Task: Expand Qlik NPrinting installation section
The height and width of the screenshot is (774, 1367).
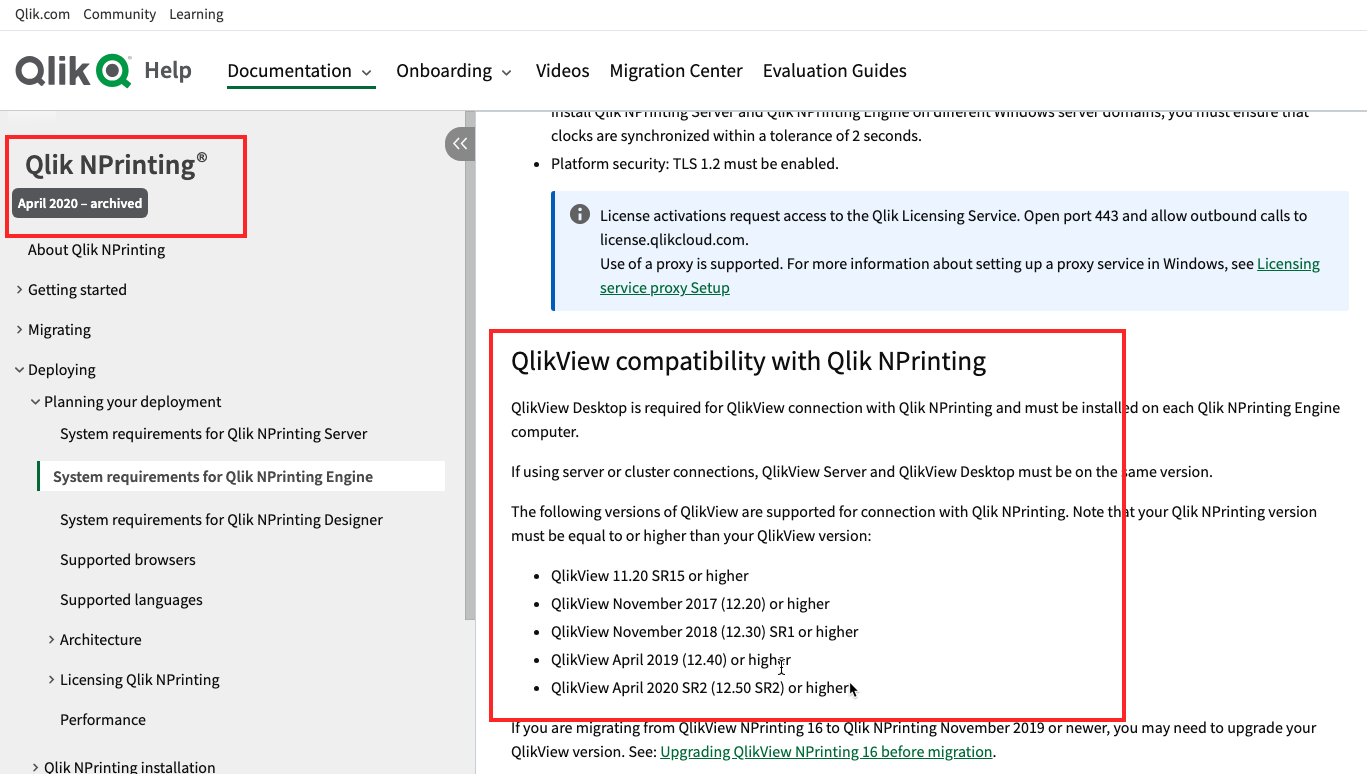Action: click(35, 768)
